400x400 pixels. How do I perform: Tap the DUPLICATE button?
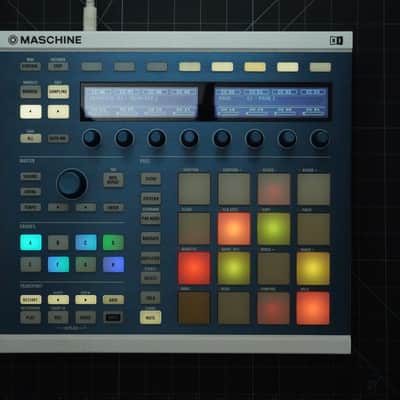click(x=151, y=258)
